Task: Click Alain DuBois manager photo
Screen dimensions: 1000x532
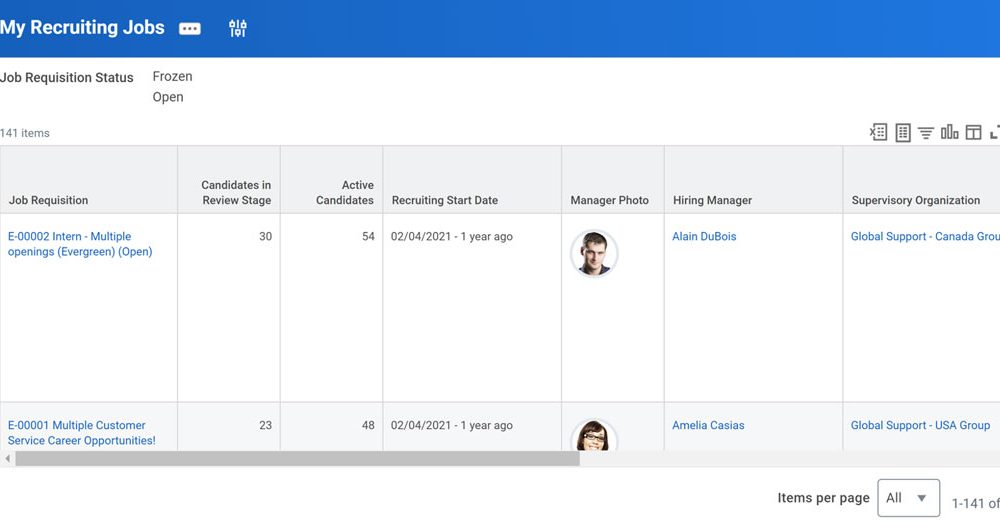Action: 594,253
